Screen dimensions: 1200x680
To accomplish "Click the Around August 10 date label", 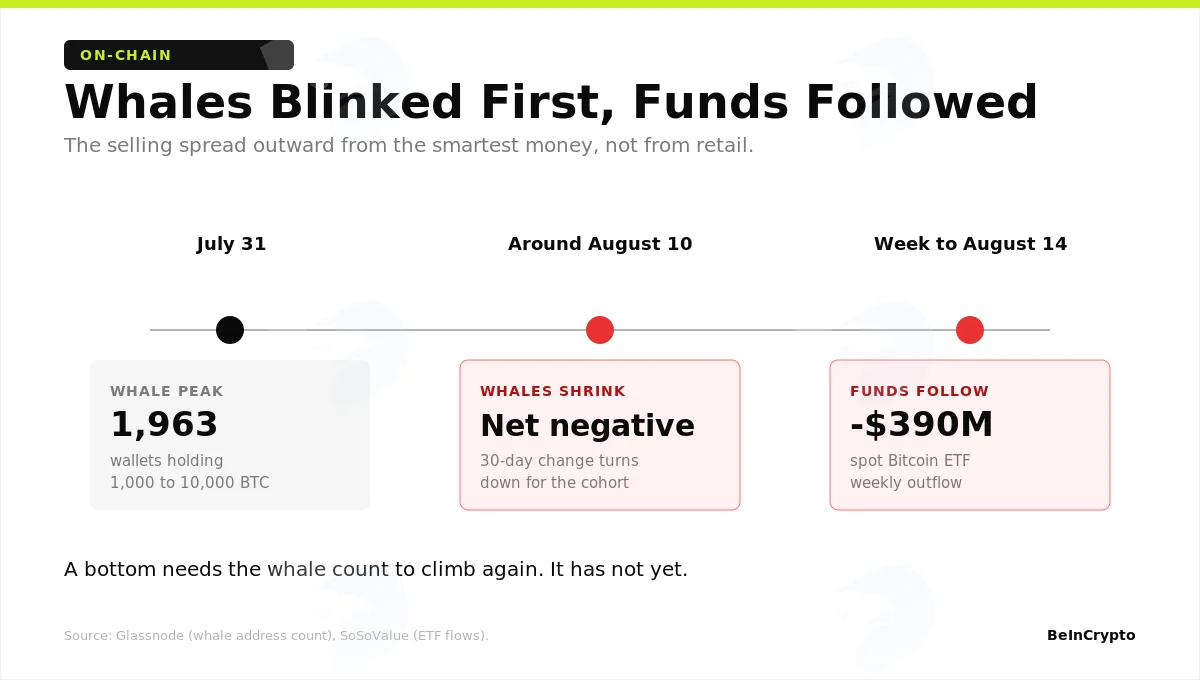I will pos(600,244).
